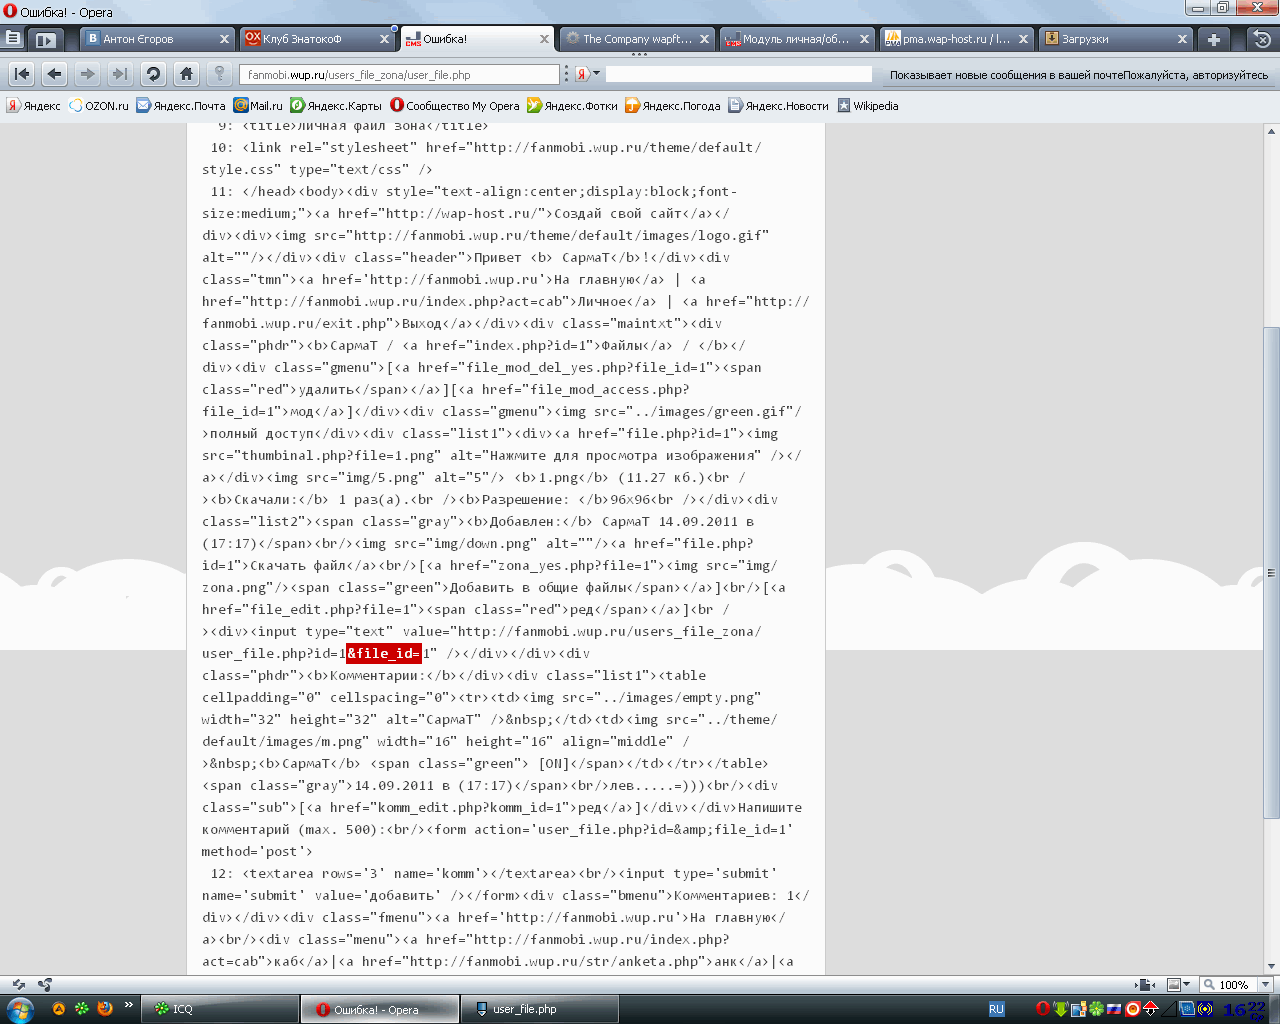Go forward to the next page

click(x=88, y=74)
